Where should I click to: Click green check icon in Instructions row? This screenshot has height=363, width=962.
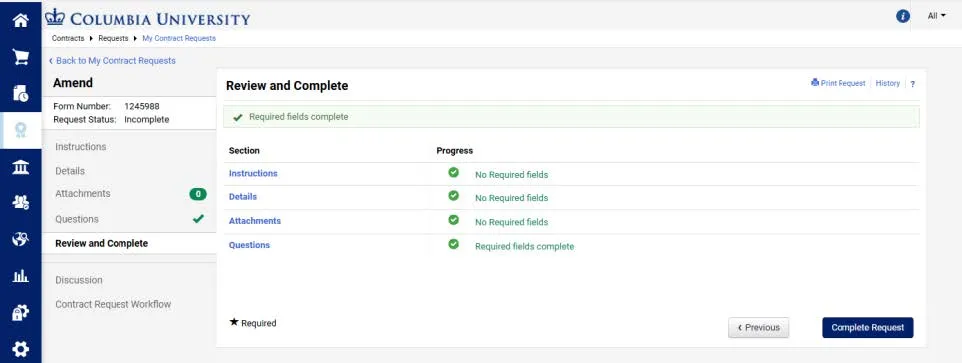point(453,172)
